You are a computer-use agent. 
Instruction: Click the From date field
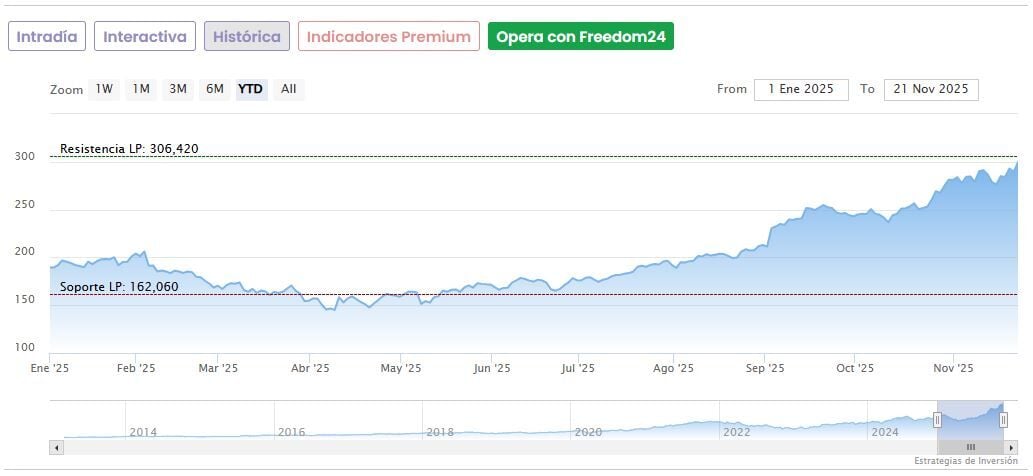coord(800,89)
